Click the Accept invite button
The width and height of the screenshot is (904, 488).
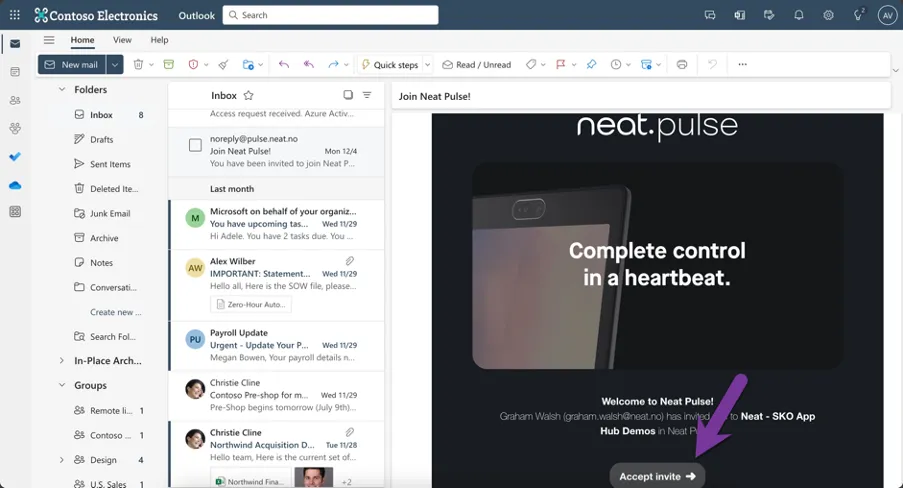click(657, 476)
